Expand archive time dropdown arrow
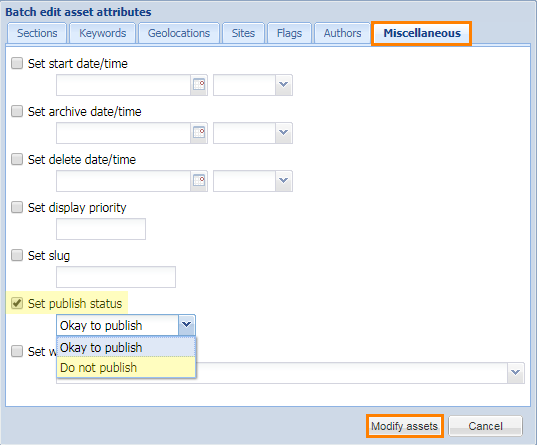 pos(284,133)
